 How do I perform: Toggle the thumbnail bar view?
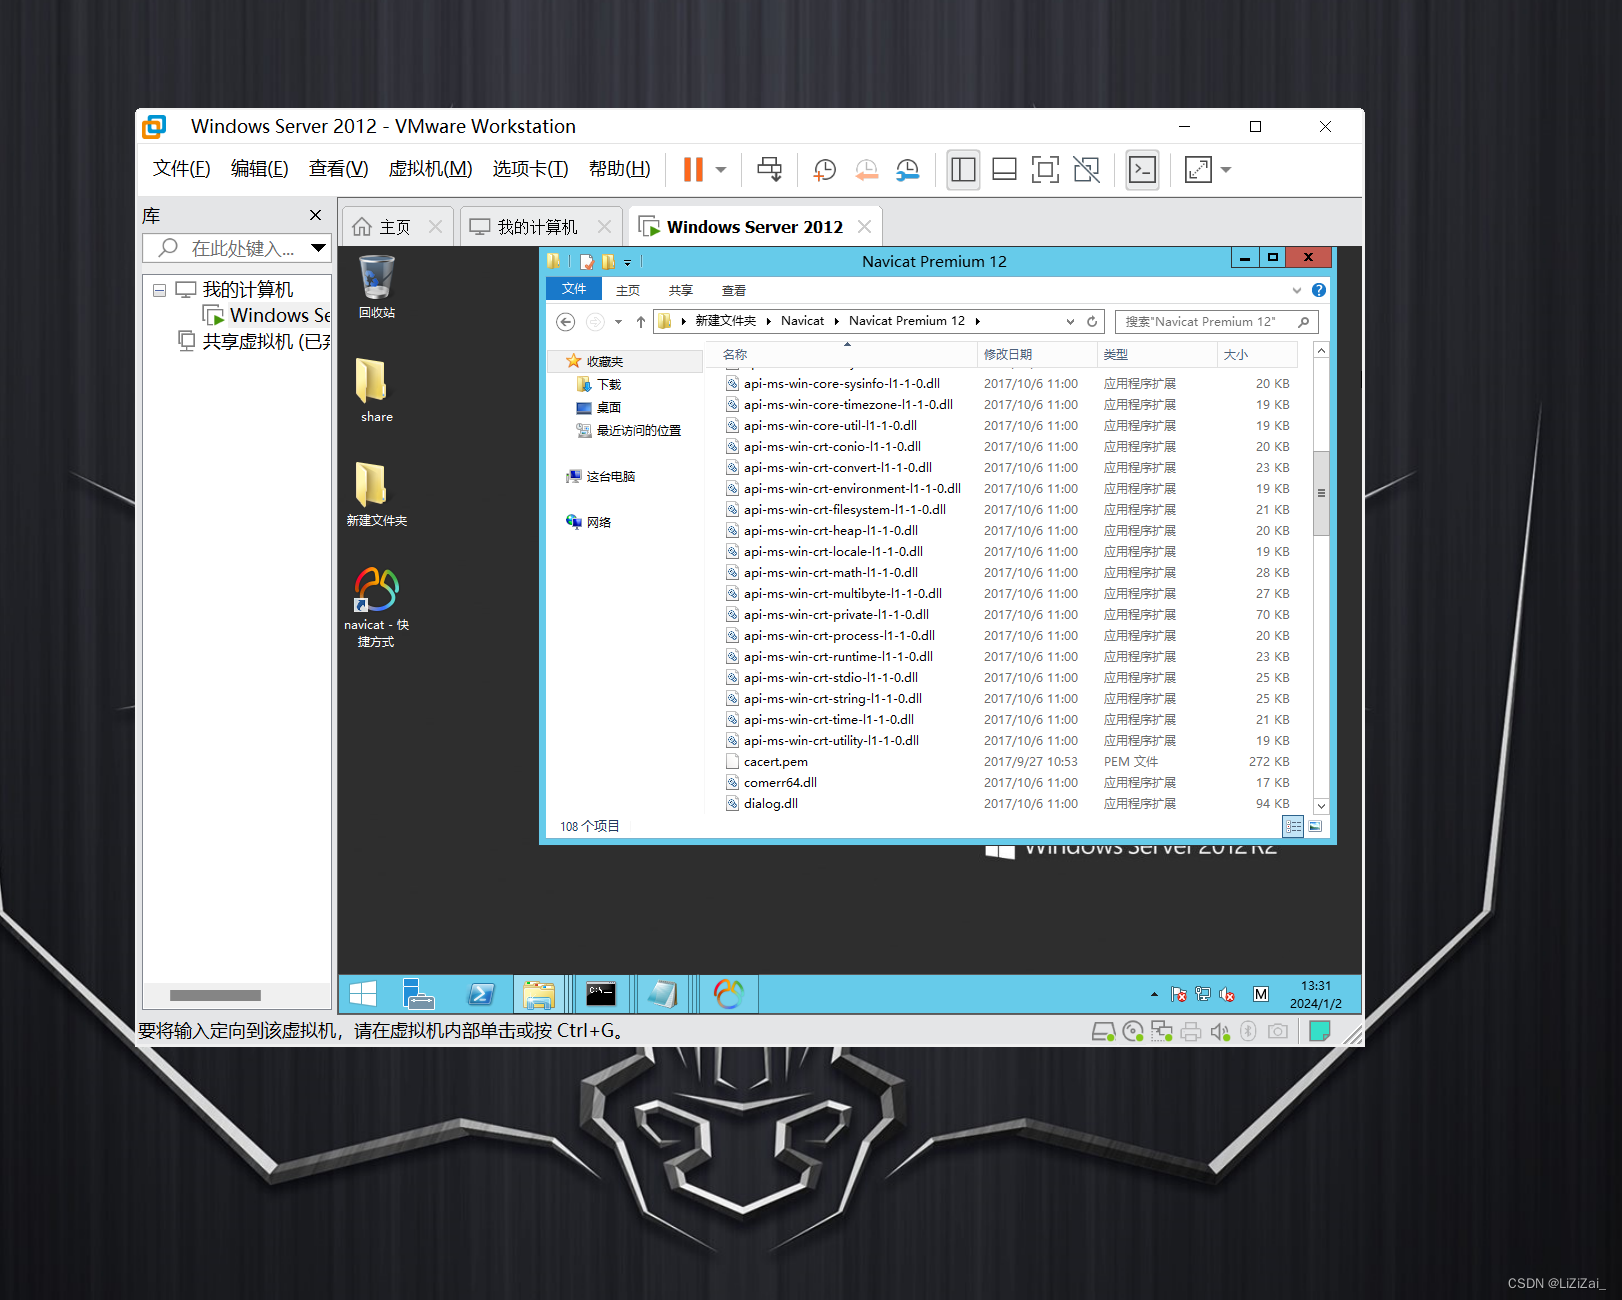click(x=1004, y=169)
